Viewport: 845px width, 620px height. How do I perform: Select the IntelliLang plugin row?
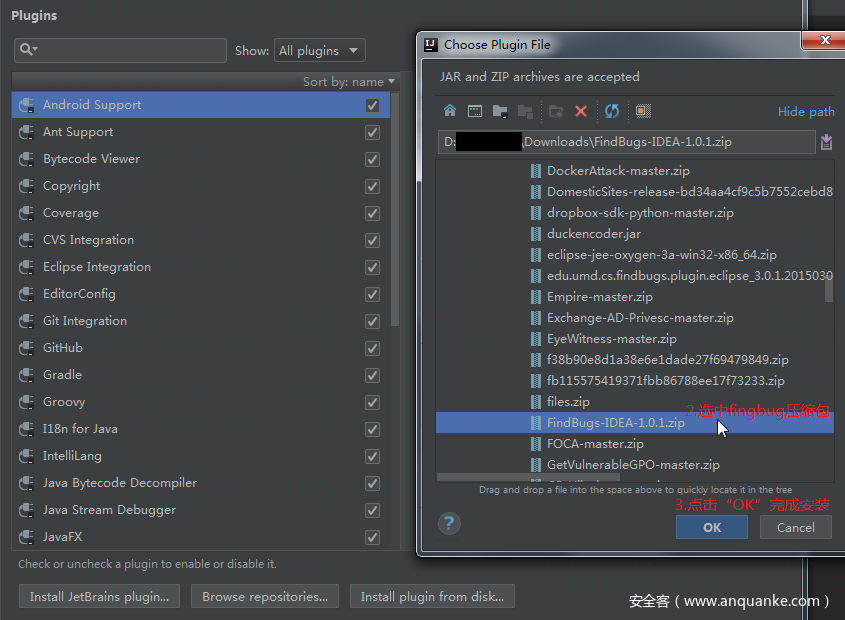[200, 456]
